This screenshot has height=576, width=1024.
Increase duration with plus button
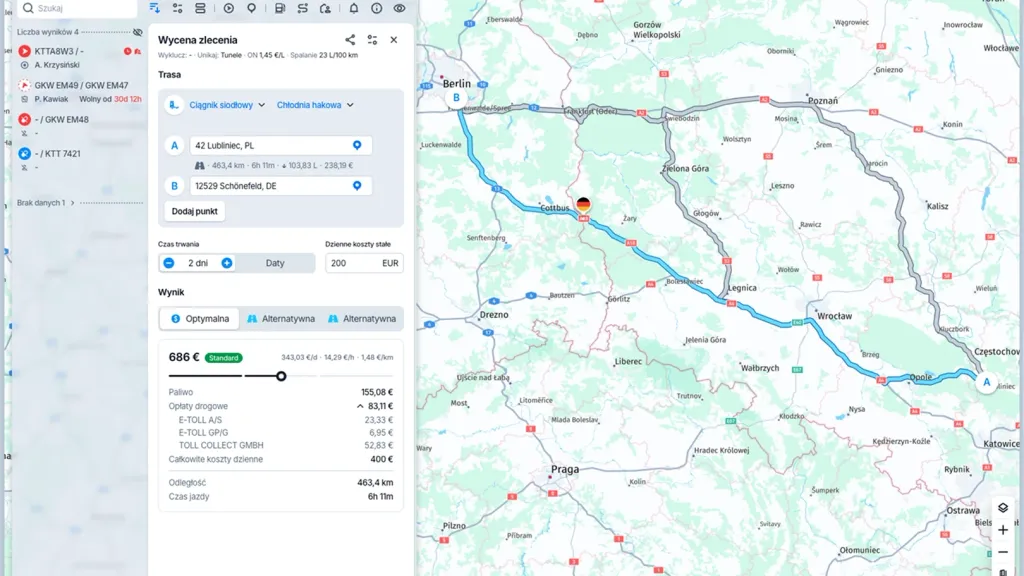point(227,263)
